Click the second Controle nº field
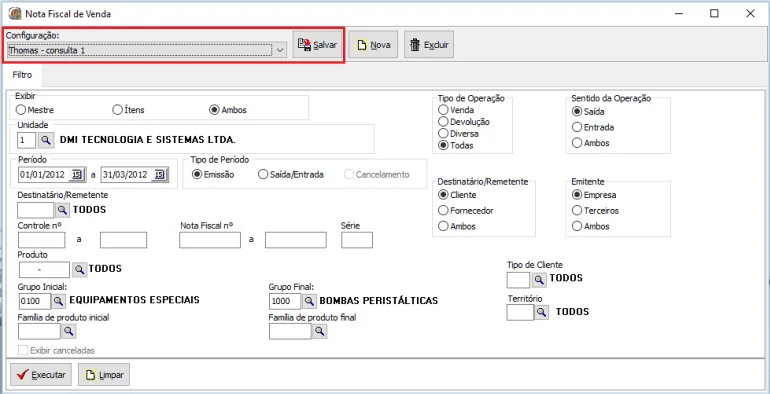 (123, 240)
